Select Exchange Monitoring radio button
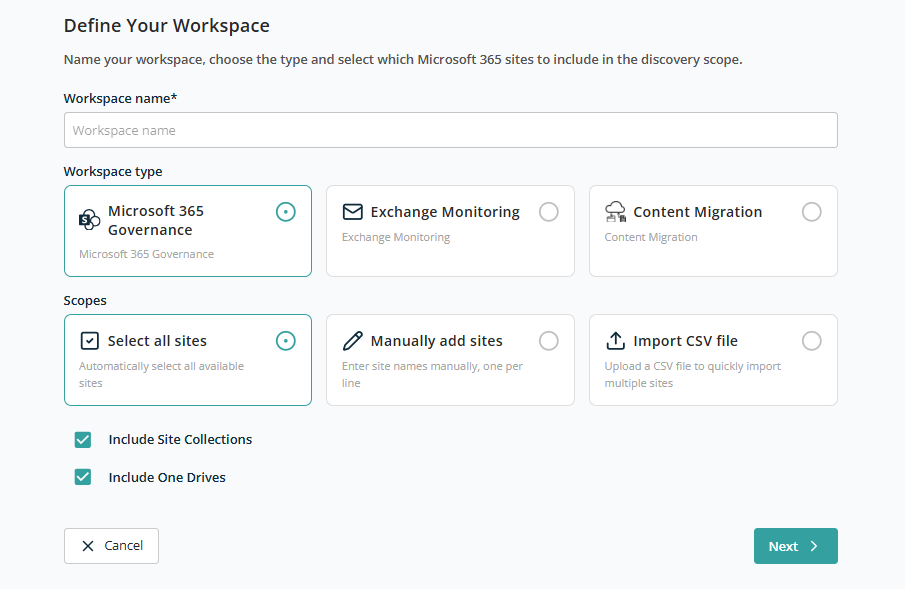The height and width of the screenshot is (589, 905). (x=549, y=212)
